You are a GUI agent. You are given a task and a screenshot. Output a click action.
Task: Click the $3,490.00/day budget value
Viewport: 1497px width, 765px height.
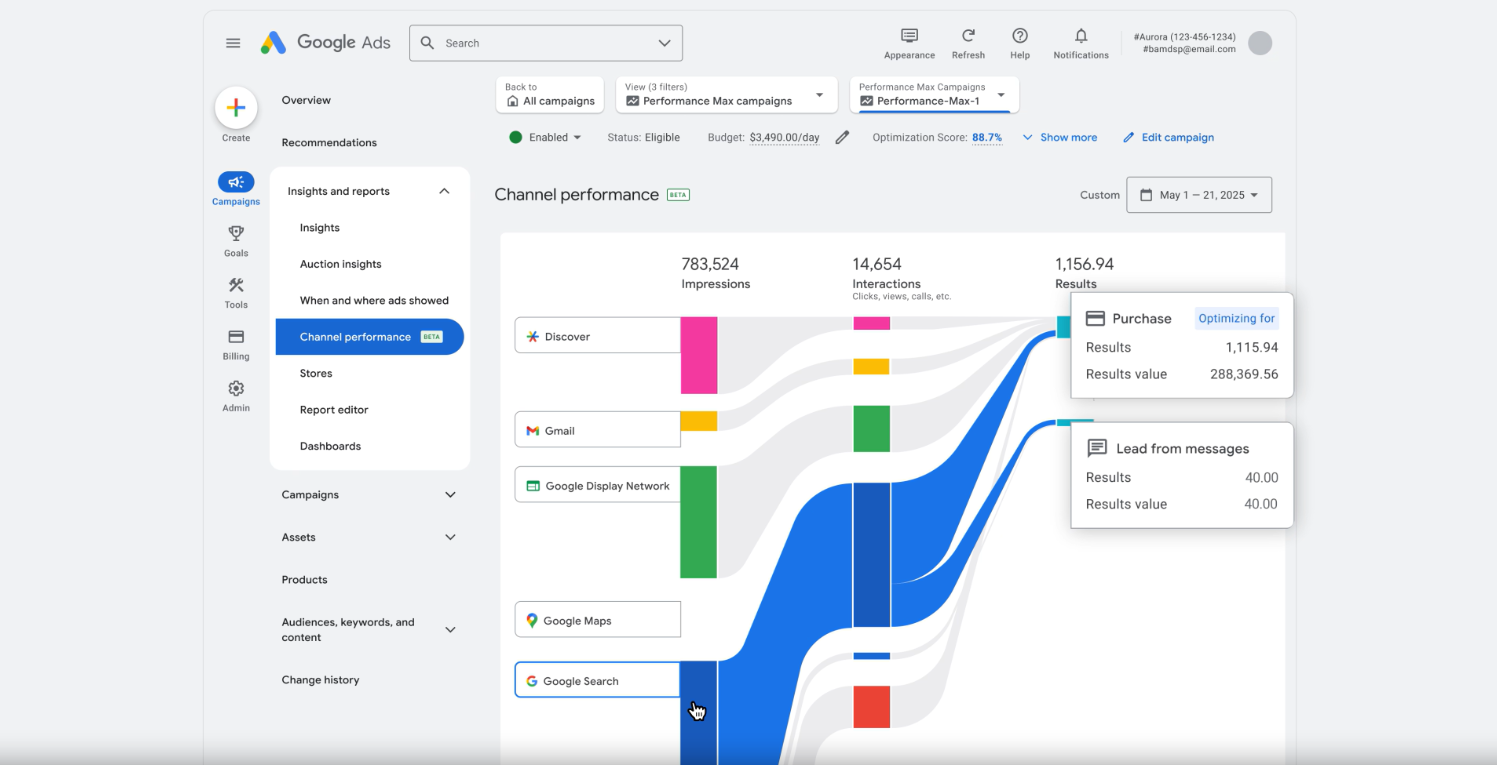coord(785,138)
